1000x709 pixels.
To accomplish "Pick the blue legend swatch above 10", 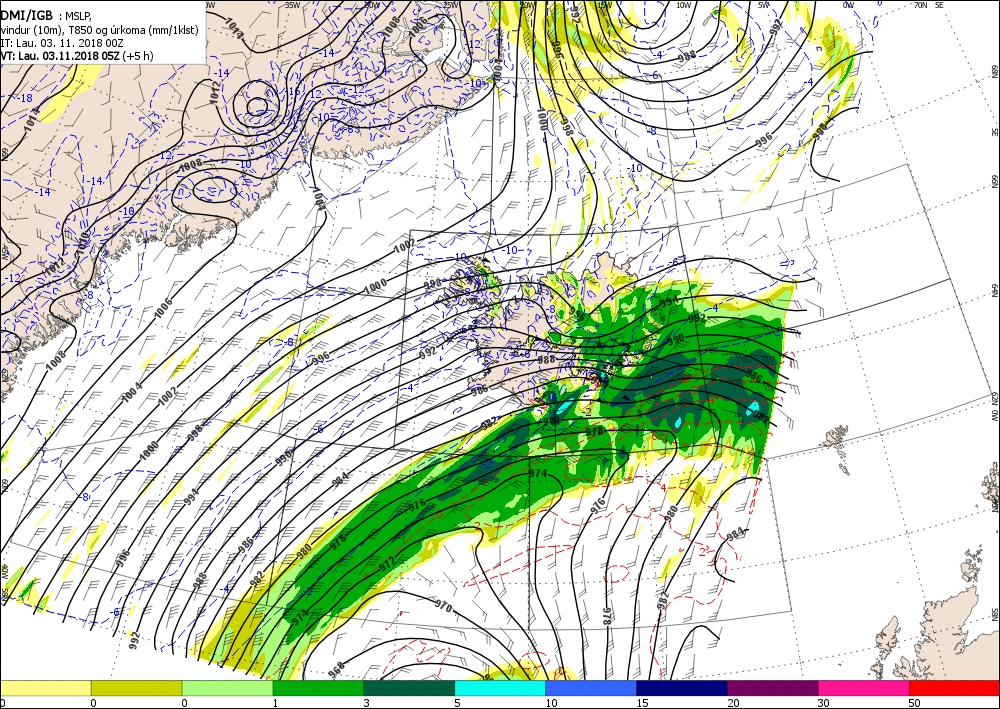I will (x=591, y=688).
